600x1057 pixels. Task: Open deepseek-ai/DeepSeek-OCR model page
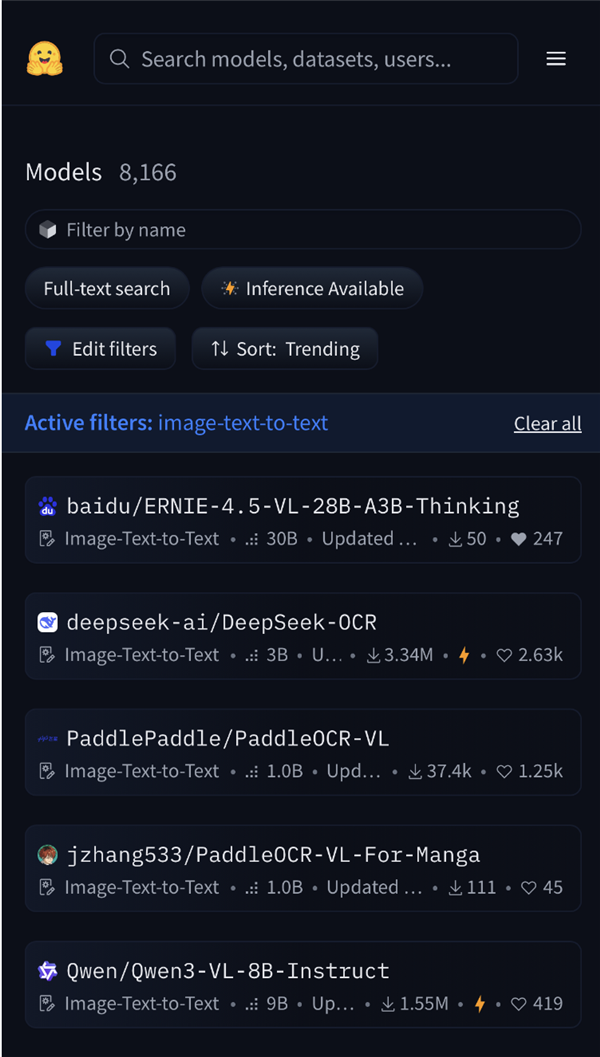tap(222, 623)
